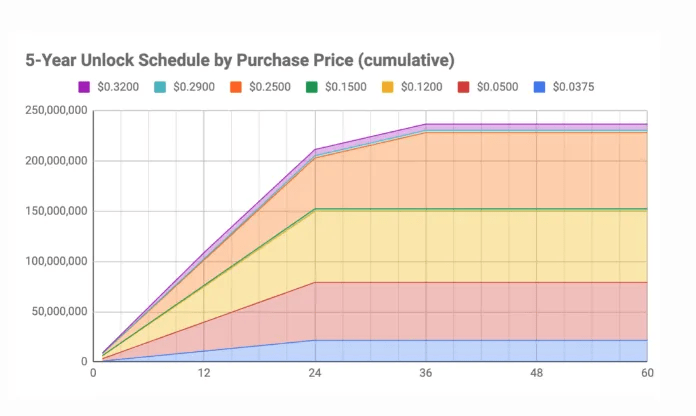Screen dimensions: 696x416
Task: Select the $0.0375 legend label text
Action: coord(578,87)
